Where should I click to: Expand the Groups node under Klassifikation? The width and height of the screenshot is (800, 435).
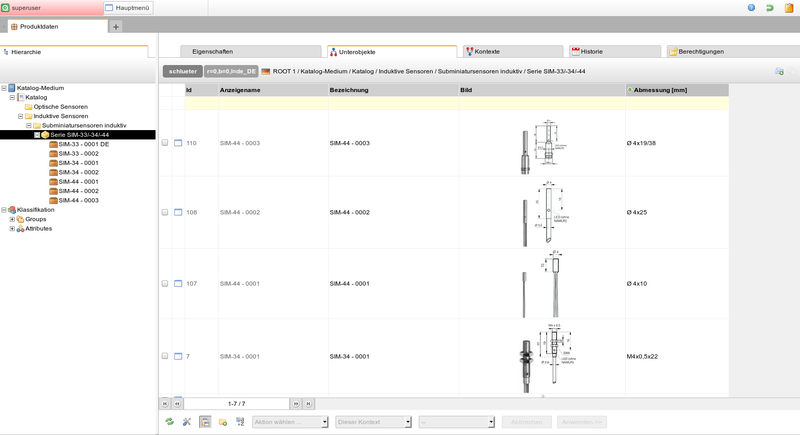tap(12, 219)
